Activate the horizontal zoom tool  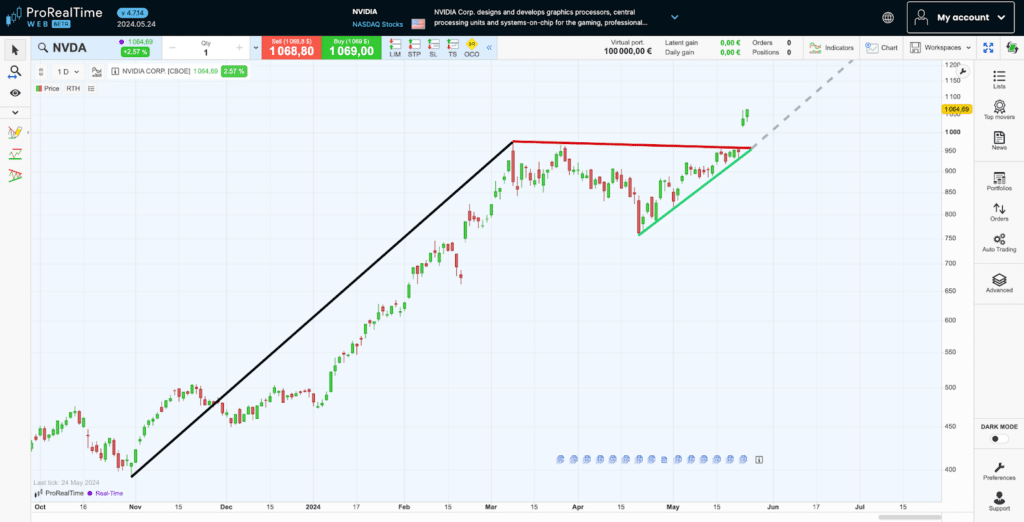pos(15,72)
